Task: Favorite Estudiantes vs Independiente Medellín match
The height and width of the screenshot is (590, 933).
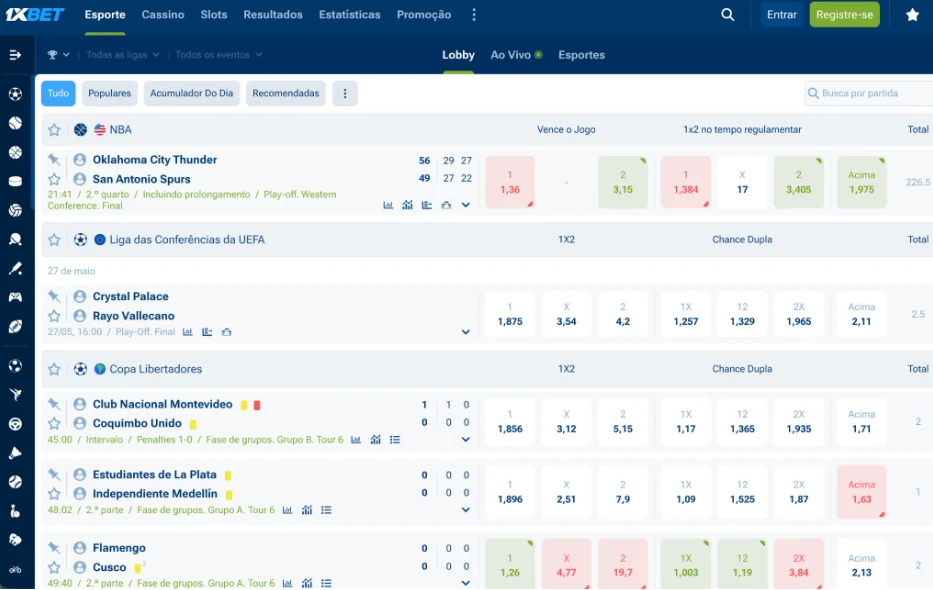Action: (x=54, y=494)
